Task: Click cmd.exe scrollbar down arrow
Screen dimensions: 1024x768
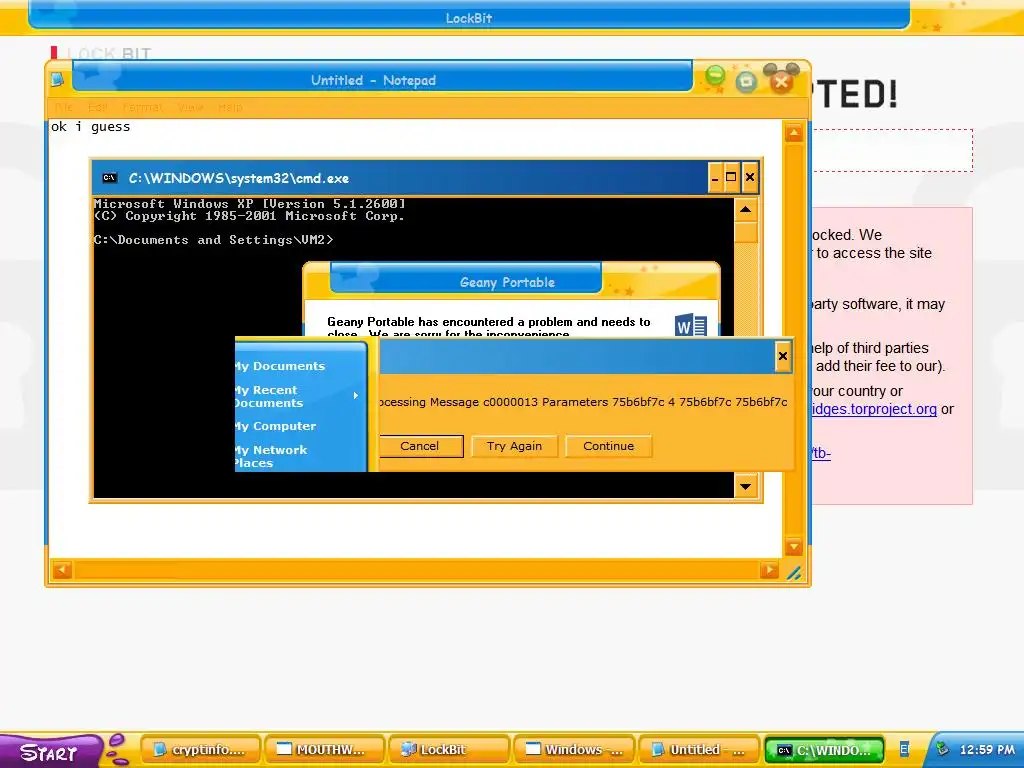Action: click(746, 486)
